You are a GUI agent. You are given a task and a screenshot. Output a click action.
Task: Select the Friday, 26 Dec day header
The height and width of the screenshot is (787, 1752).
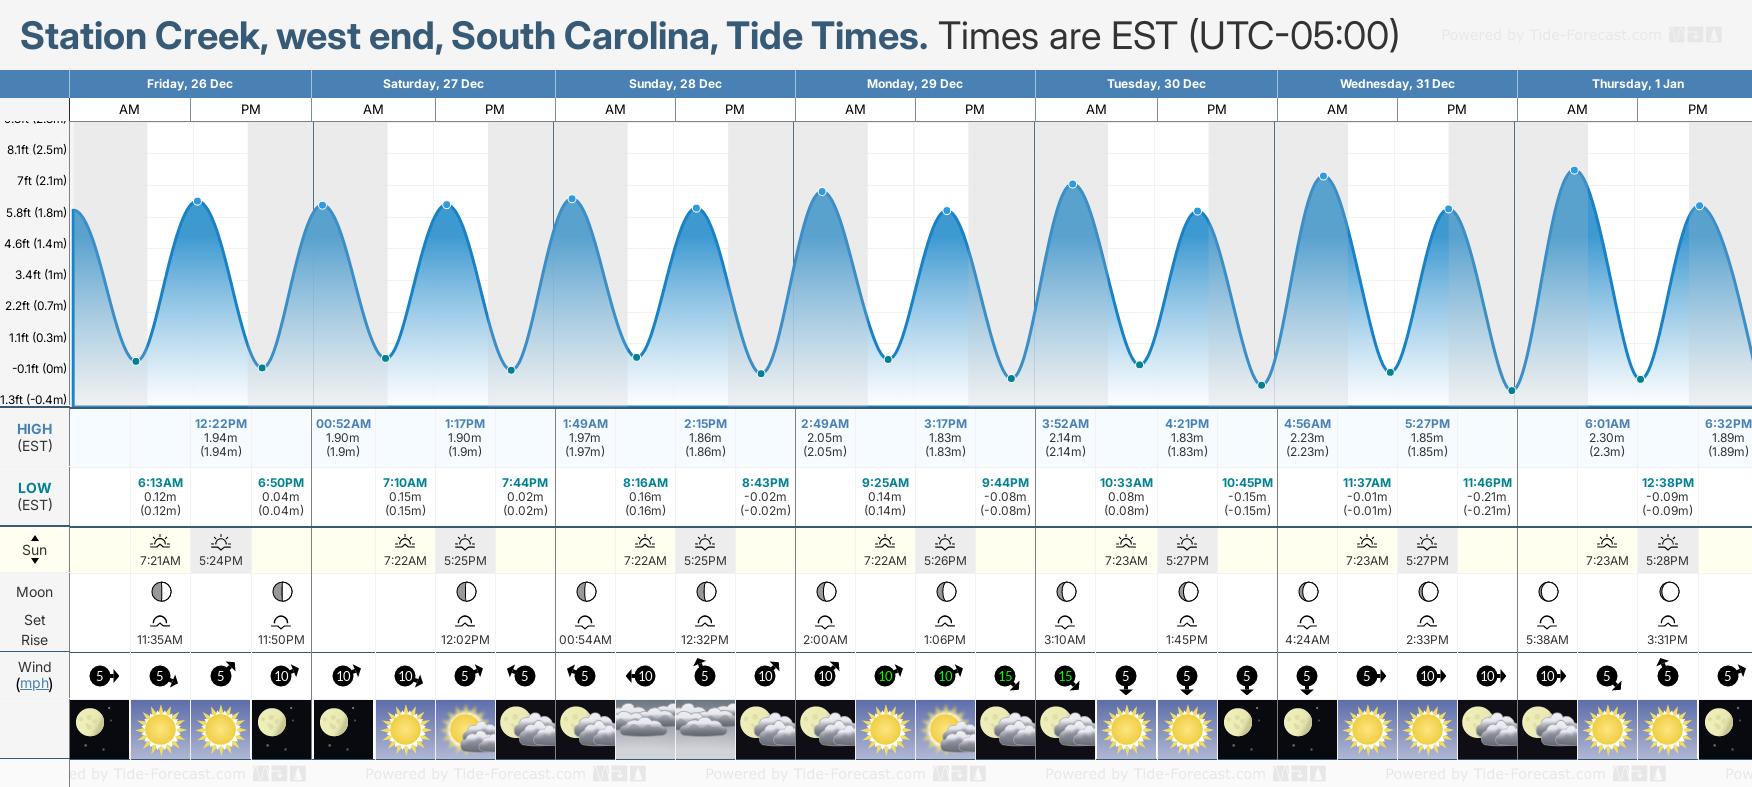190,84
